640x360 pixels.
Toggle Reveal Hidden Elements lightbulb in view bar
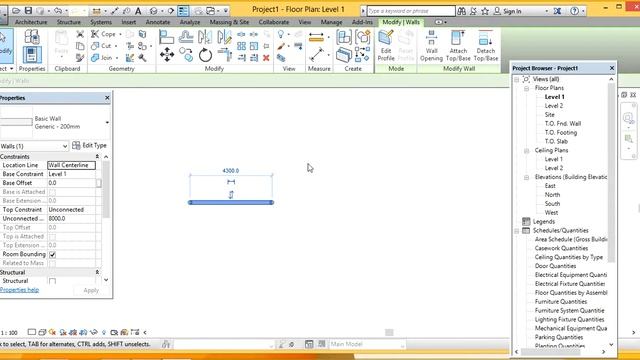pyautogui.click(x=104, y=332)
